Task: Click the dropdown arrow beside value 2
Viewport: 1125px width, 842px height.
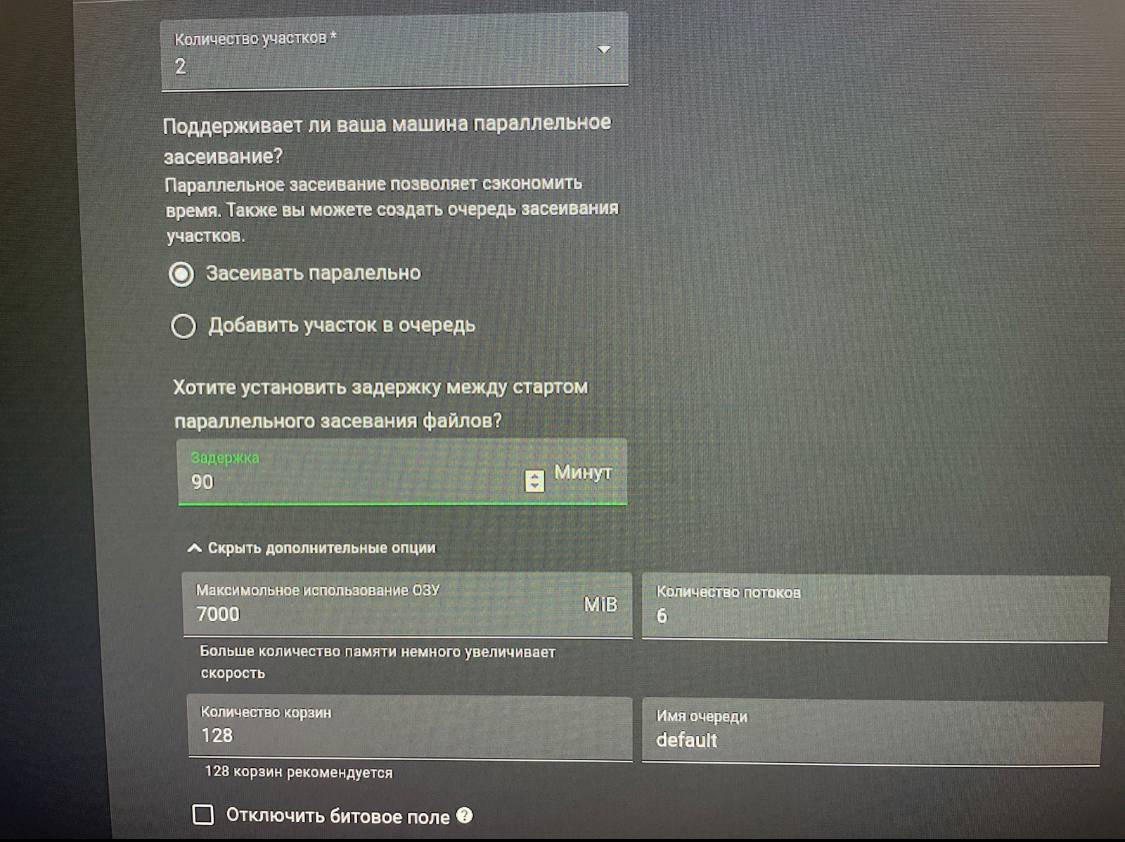Action: click(604, 50)
